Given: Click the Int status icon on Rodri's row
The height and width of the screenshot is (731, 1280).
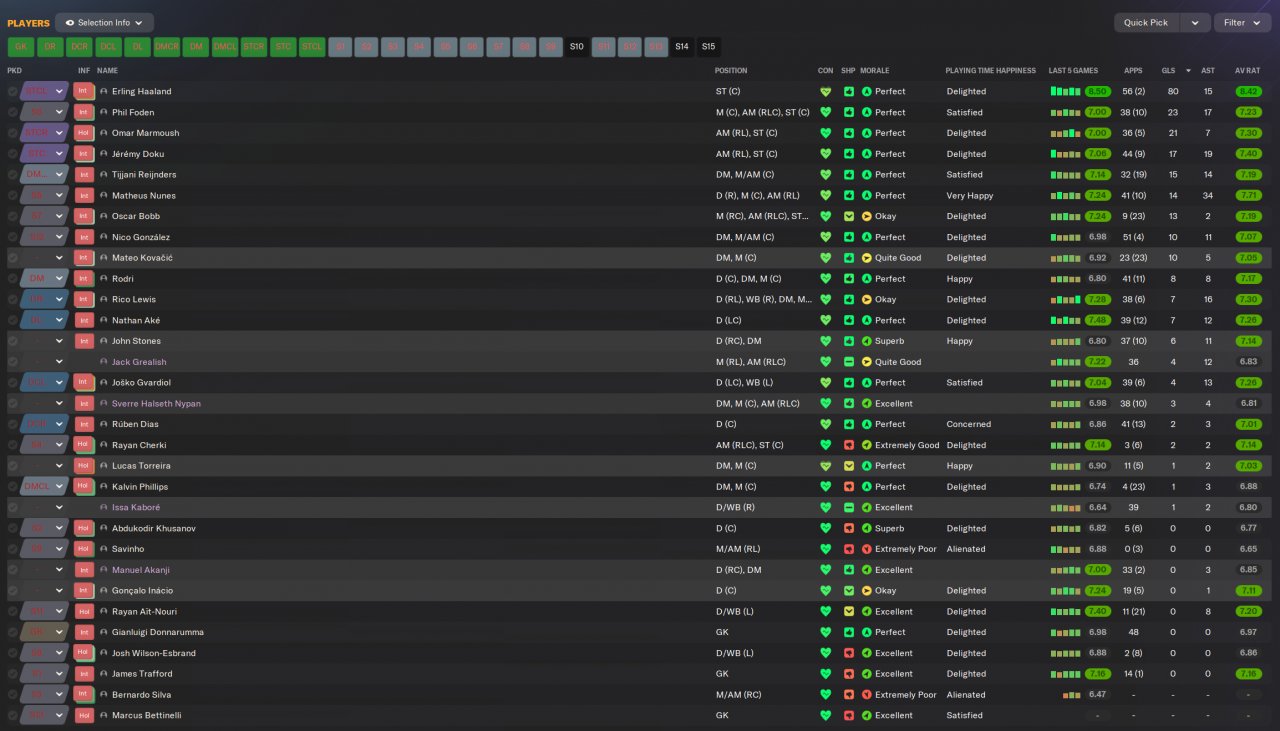Looking at the screenshot, I should pyautogui.click(x=84, y=279).
